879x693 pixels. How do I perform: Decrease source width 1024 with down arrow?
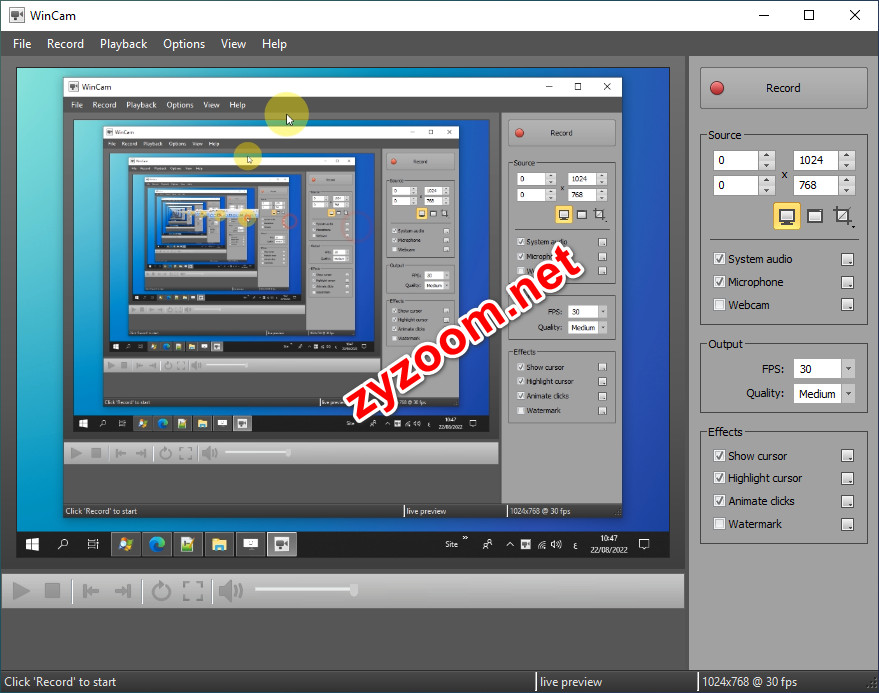(846, 165)
